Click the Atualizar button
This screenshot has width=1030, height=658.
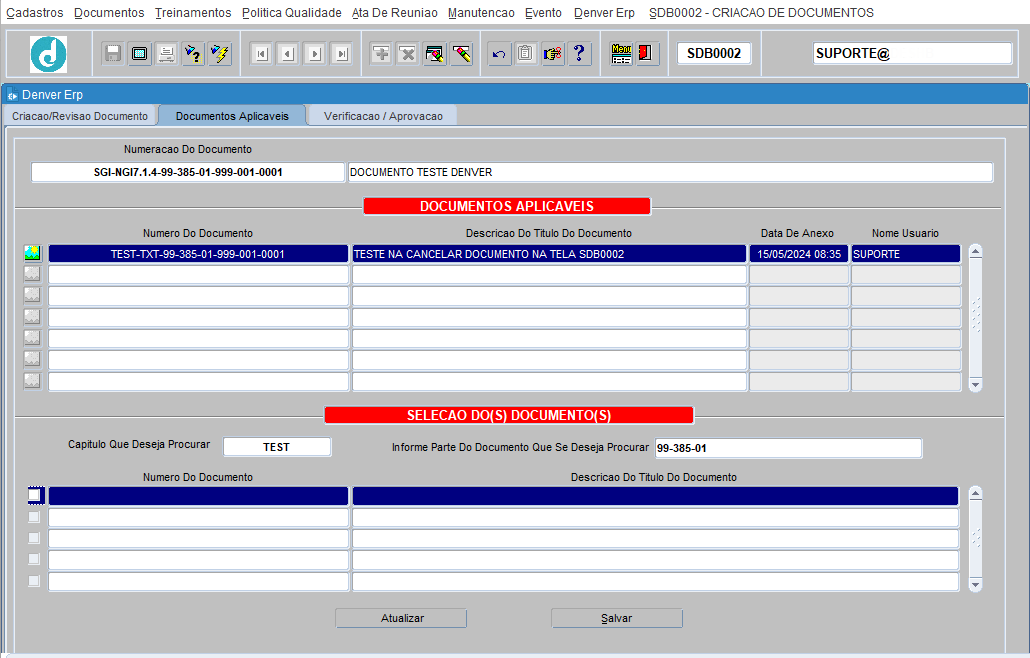pos(401,618)
